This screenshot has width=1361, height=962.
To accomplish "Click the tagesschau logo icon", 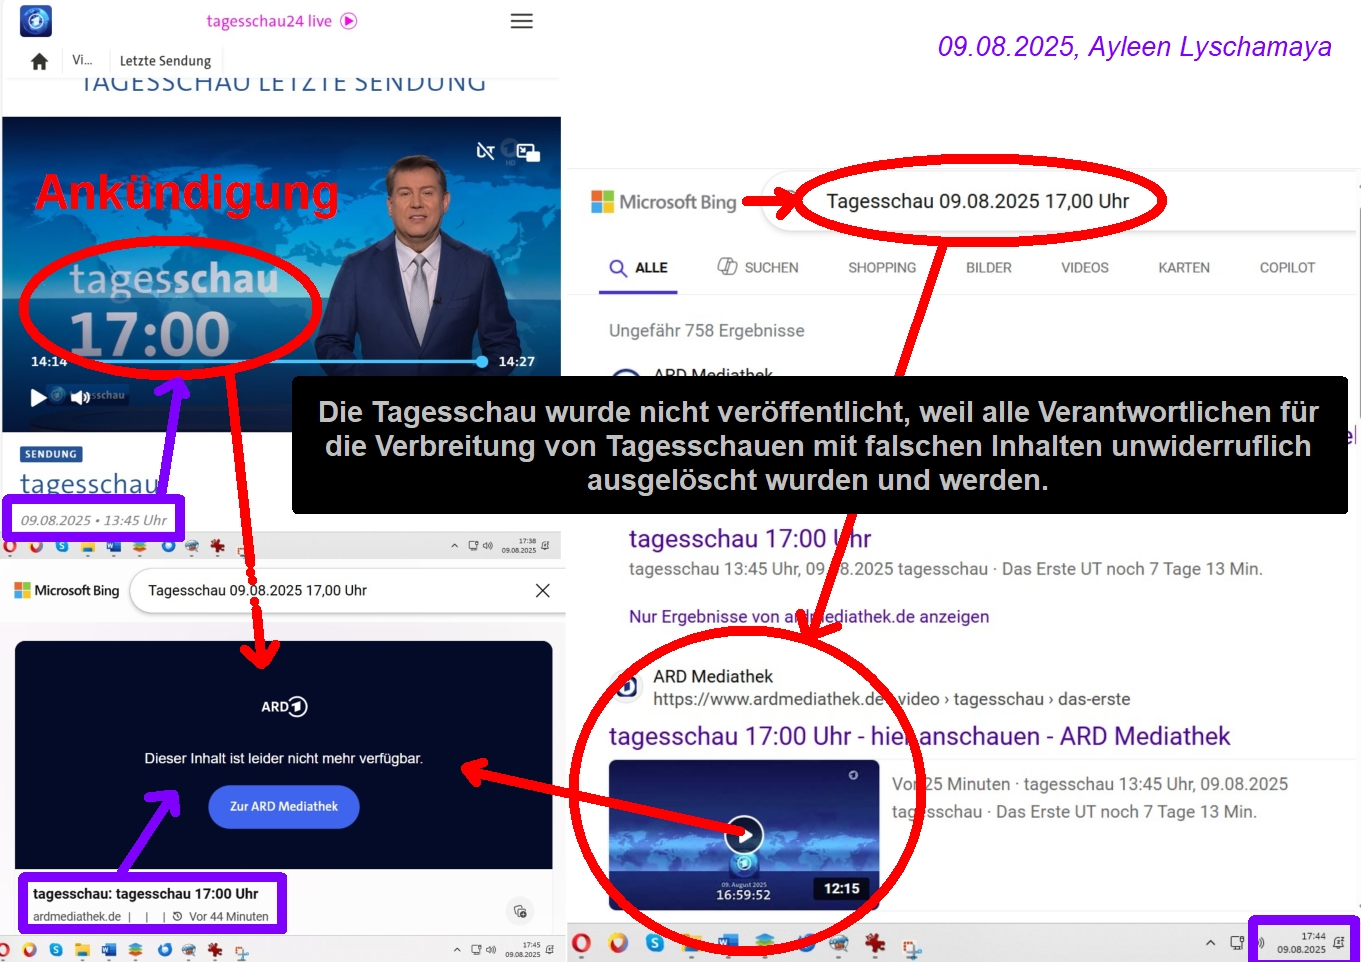I will tap(36, 21).
